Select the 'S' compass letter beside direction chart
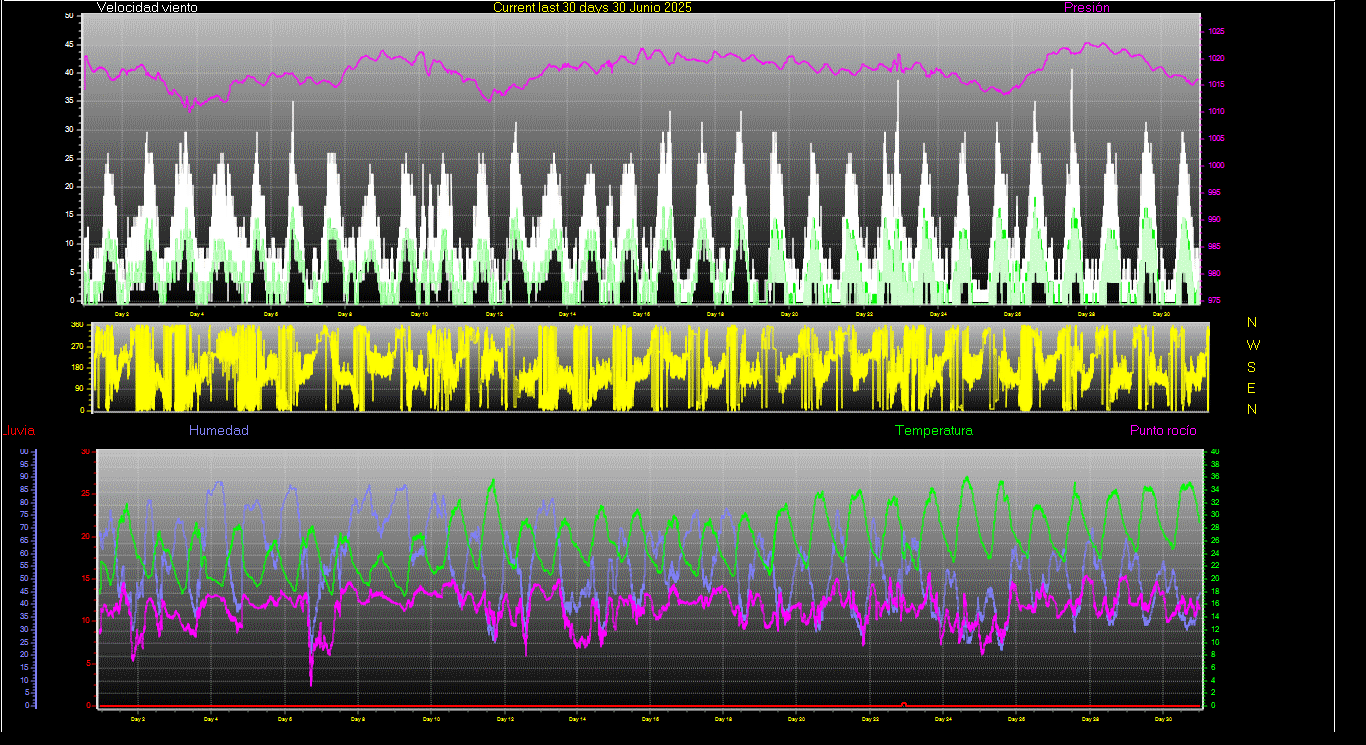The width and height of the screenshot is (1366, 745). [x=1252, y=366]
